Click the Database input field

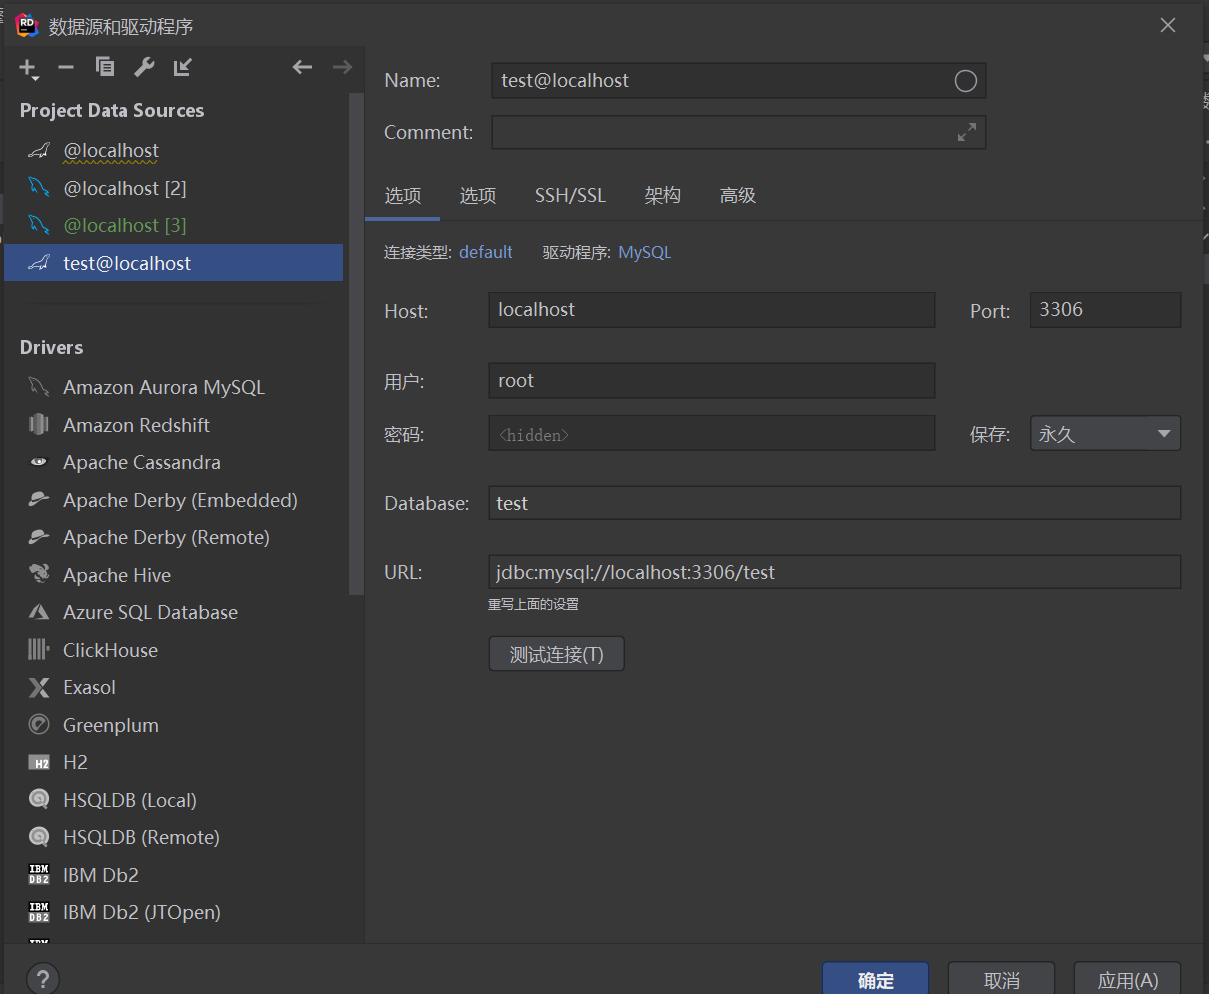835,503
